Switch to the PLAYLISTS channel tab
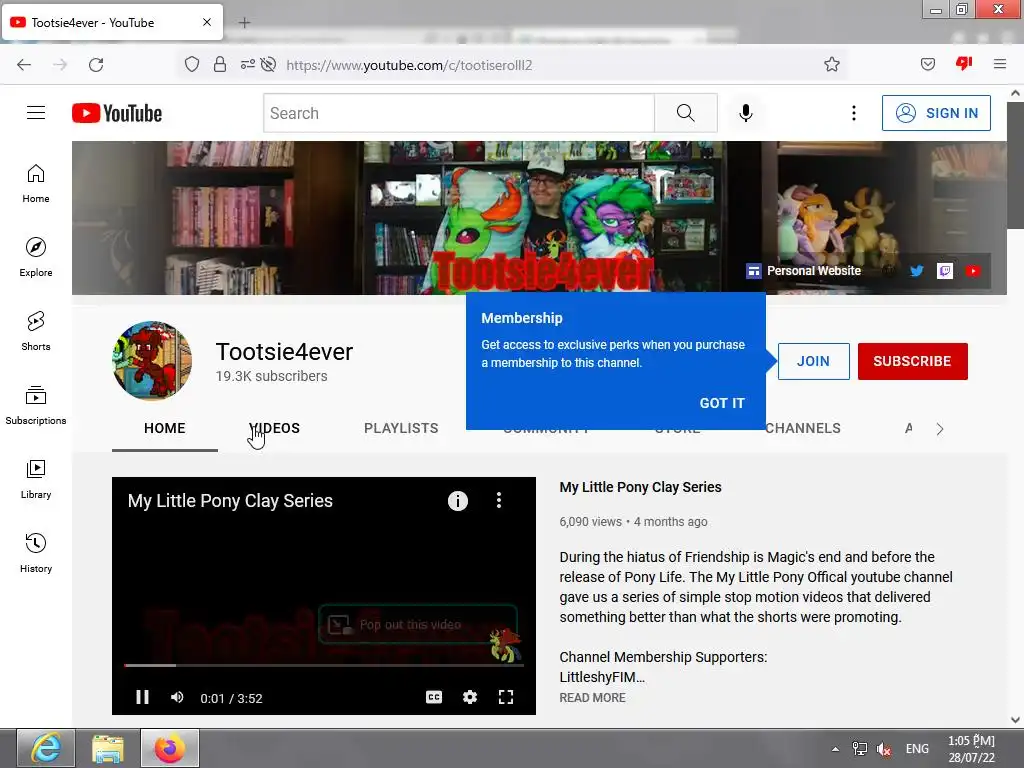 tap(401, 428)
